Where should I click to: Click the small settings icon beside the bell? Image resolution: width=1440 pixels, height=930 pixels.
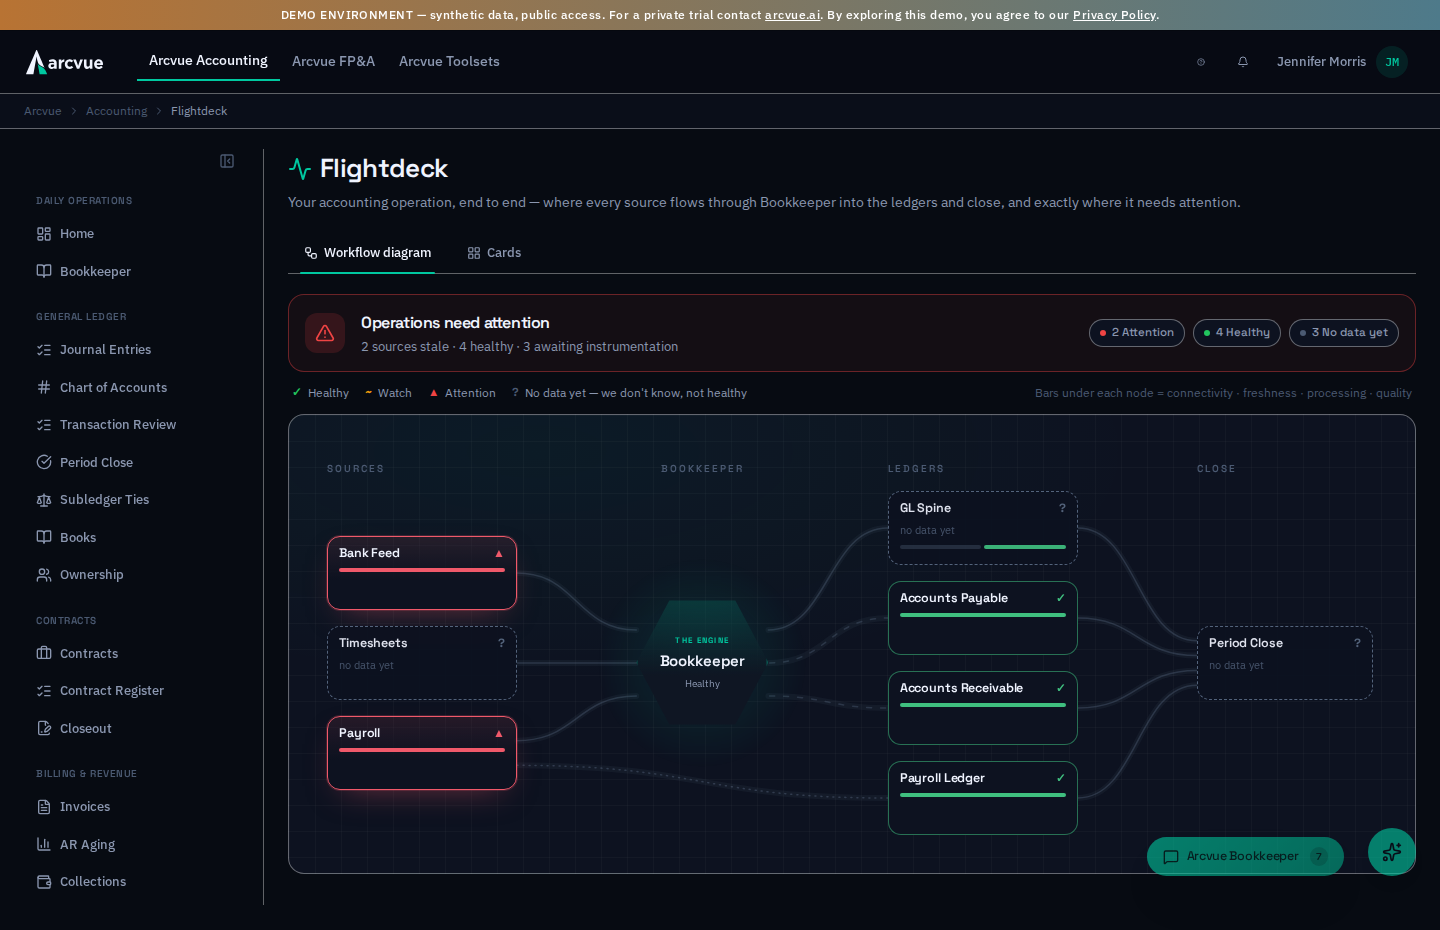pos(1201,62)
